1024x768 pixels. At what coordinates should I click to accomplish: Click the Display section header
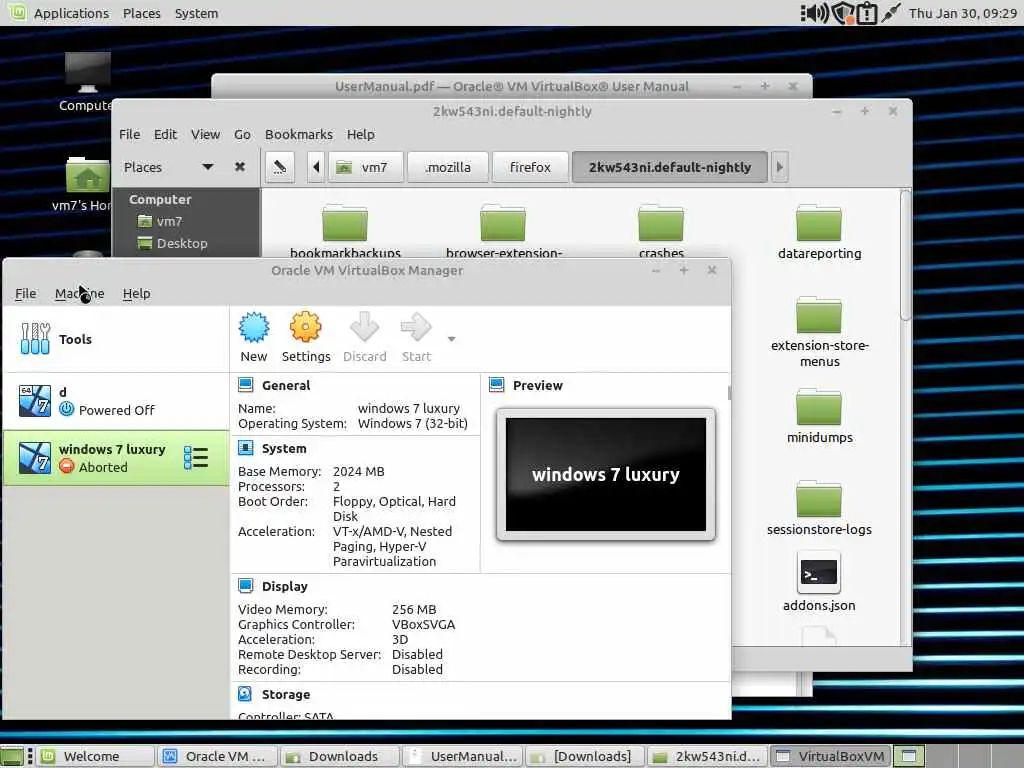(x=284, y=586)
